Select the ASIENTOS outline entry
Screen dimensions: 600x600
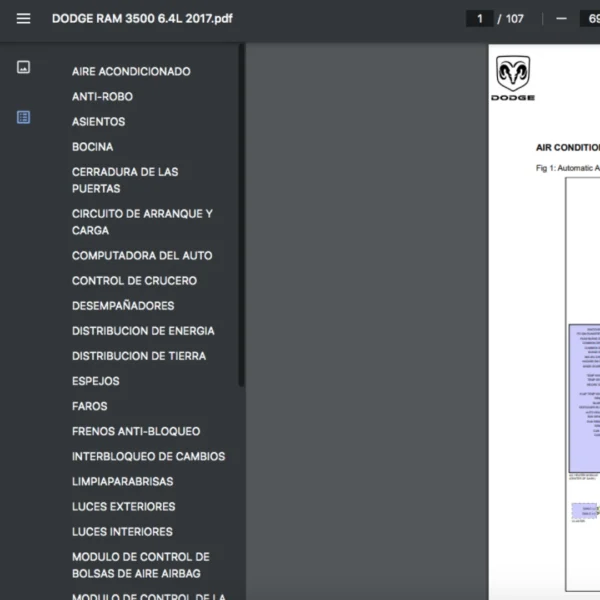pyautogui.click(x=98, y=122)
